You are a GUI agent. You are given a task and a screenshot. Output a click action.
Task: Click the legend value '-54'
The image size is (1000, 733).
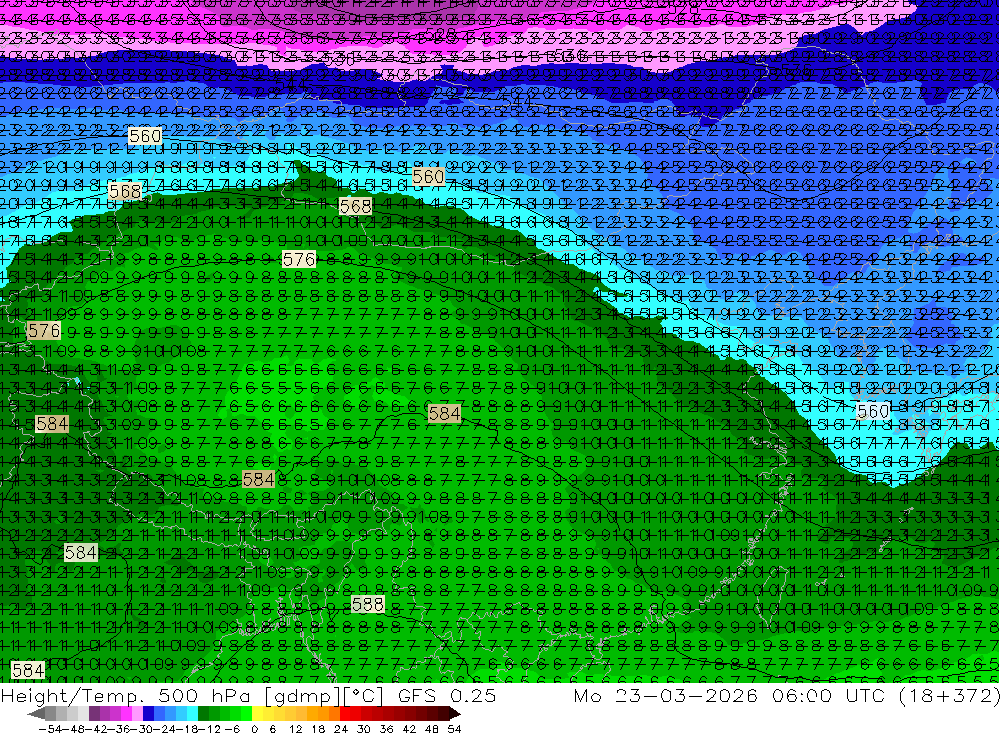[50, 729]
